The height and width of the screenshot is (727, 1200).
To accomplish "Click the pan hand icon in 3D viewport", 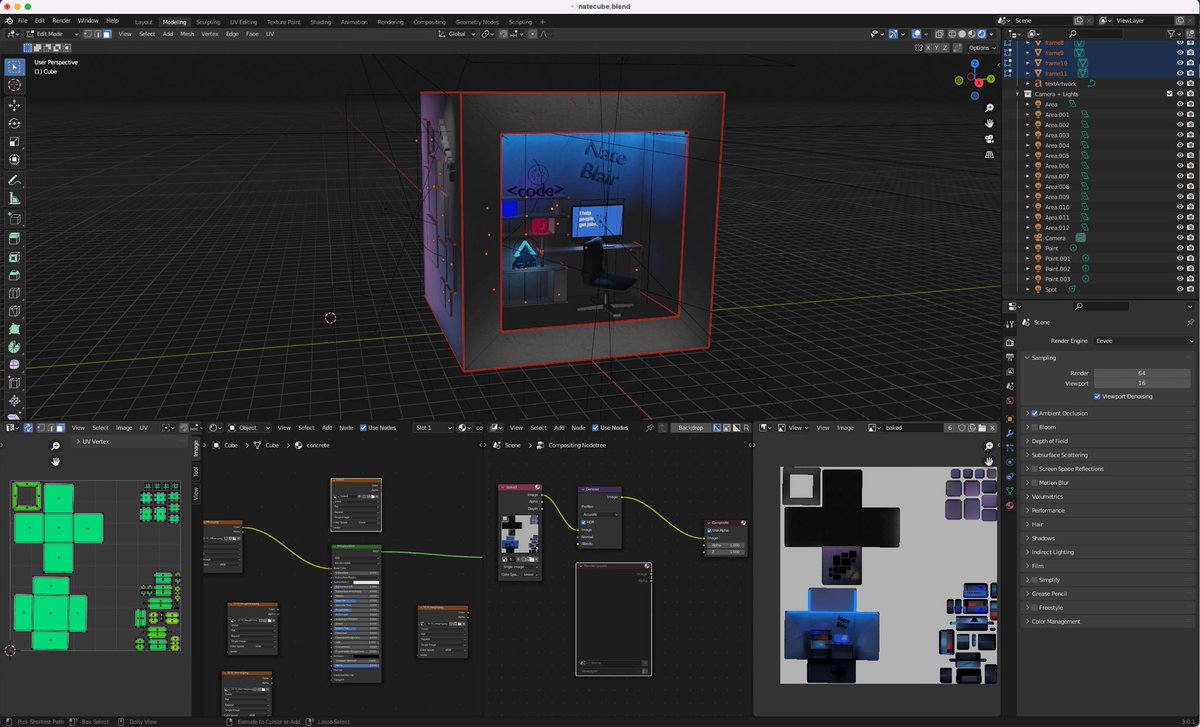I will pos(989,123).
